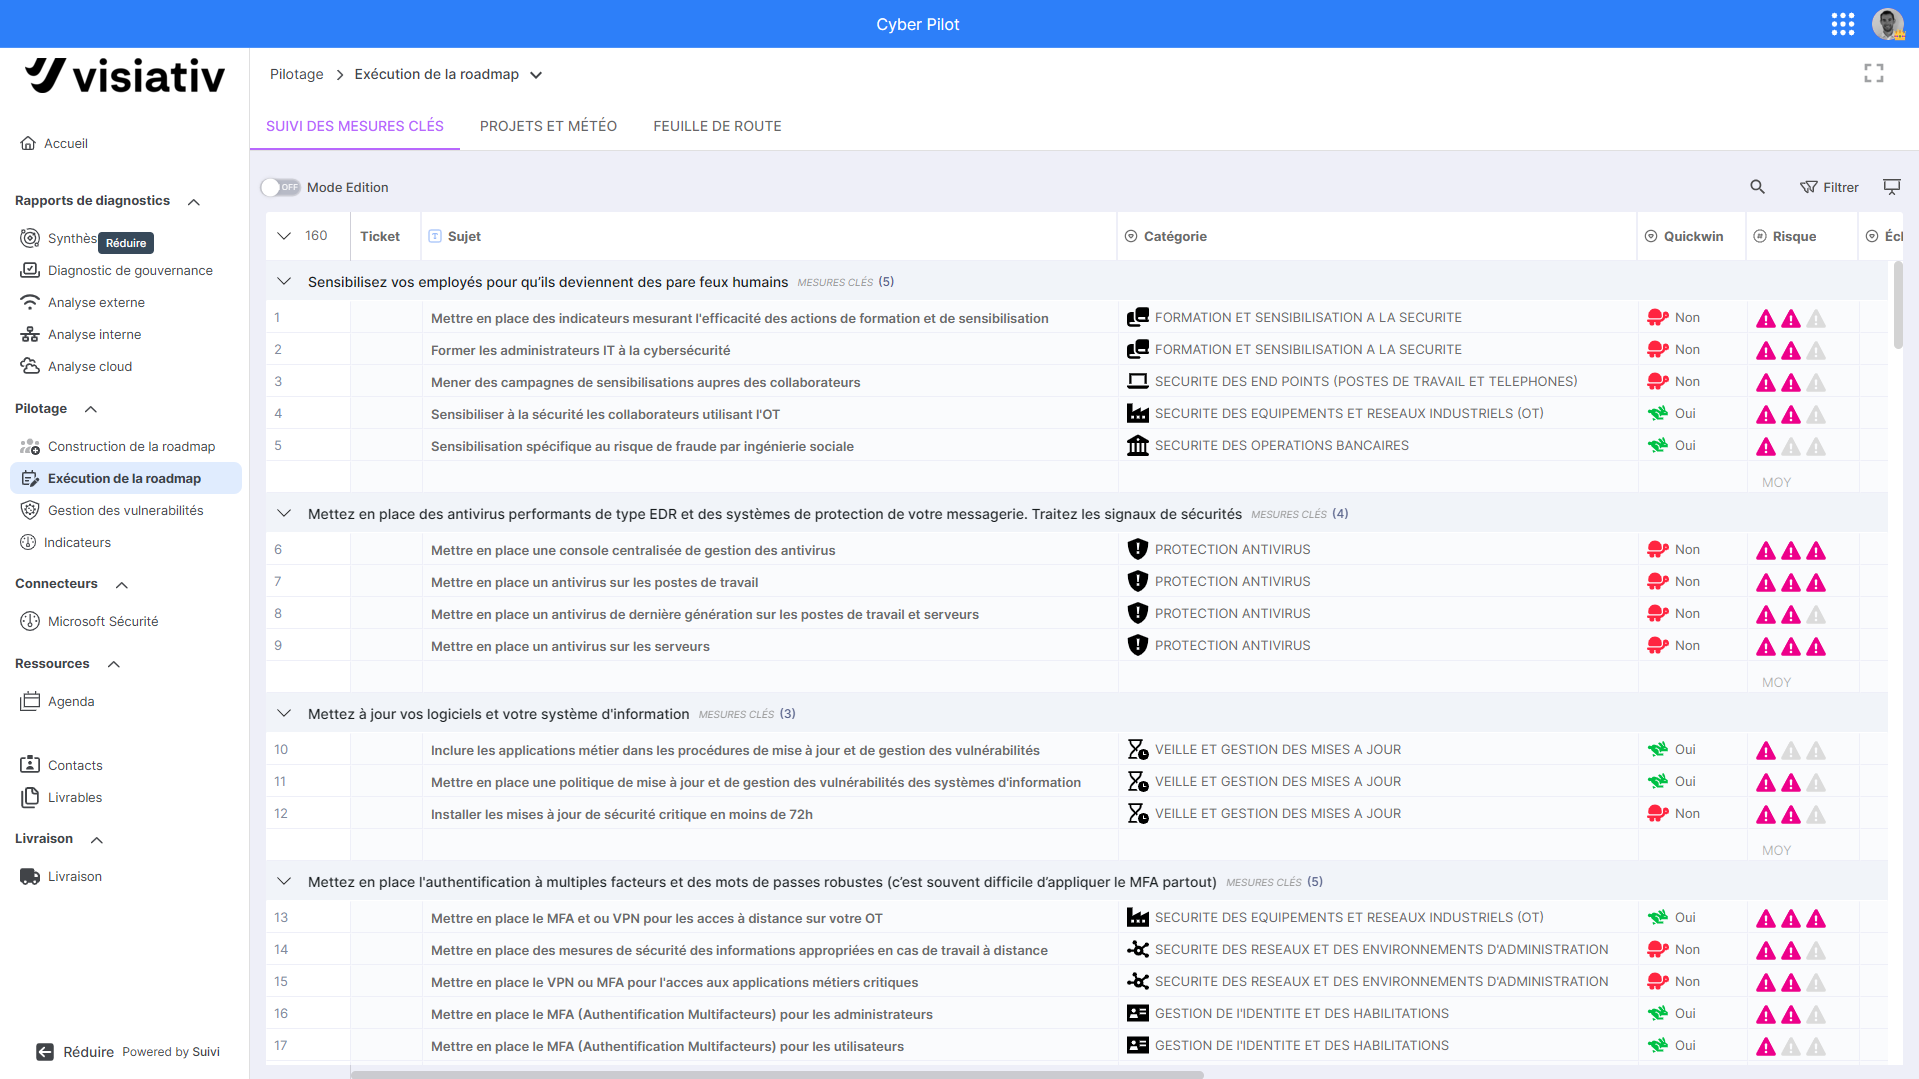
Task: Open the user profile avatar menu
Action: click(x=1887, y=24)
